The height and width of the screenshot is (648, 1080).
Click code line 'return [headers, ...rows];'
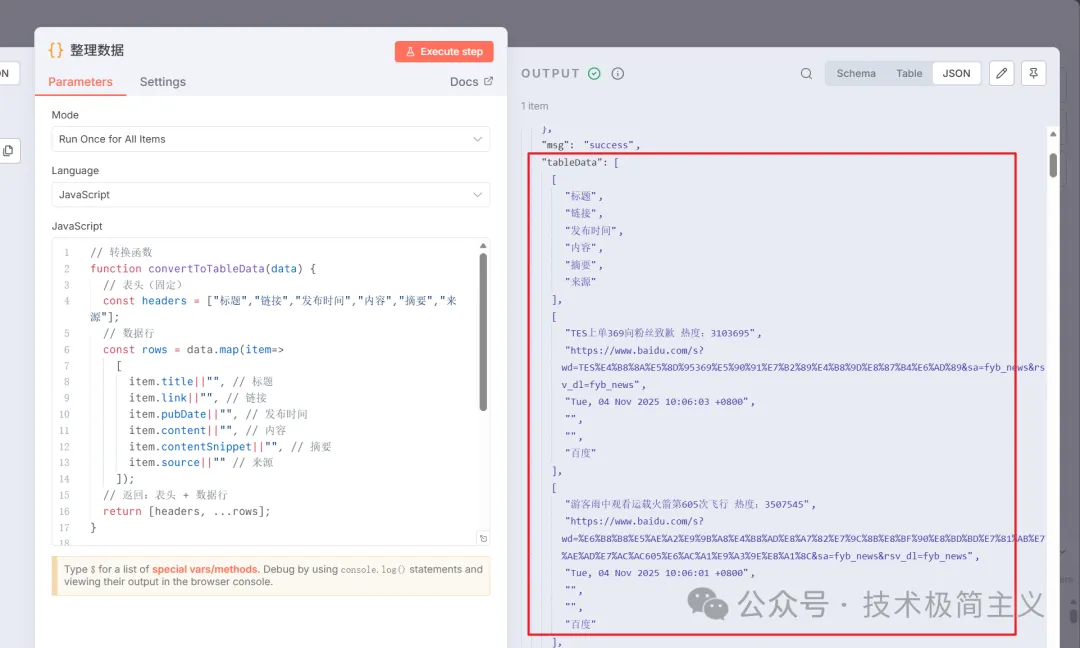point(187,512)
